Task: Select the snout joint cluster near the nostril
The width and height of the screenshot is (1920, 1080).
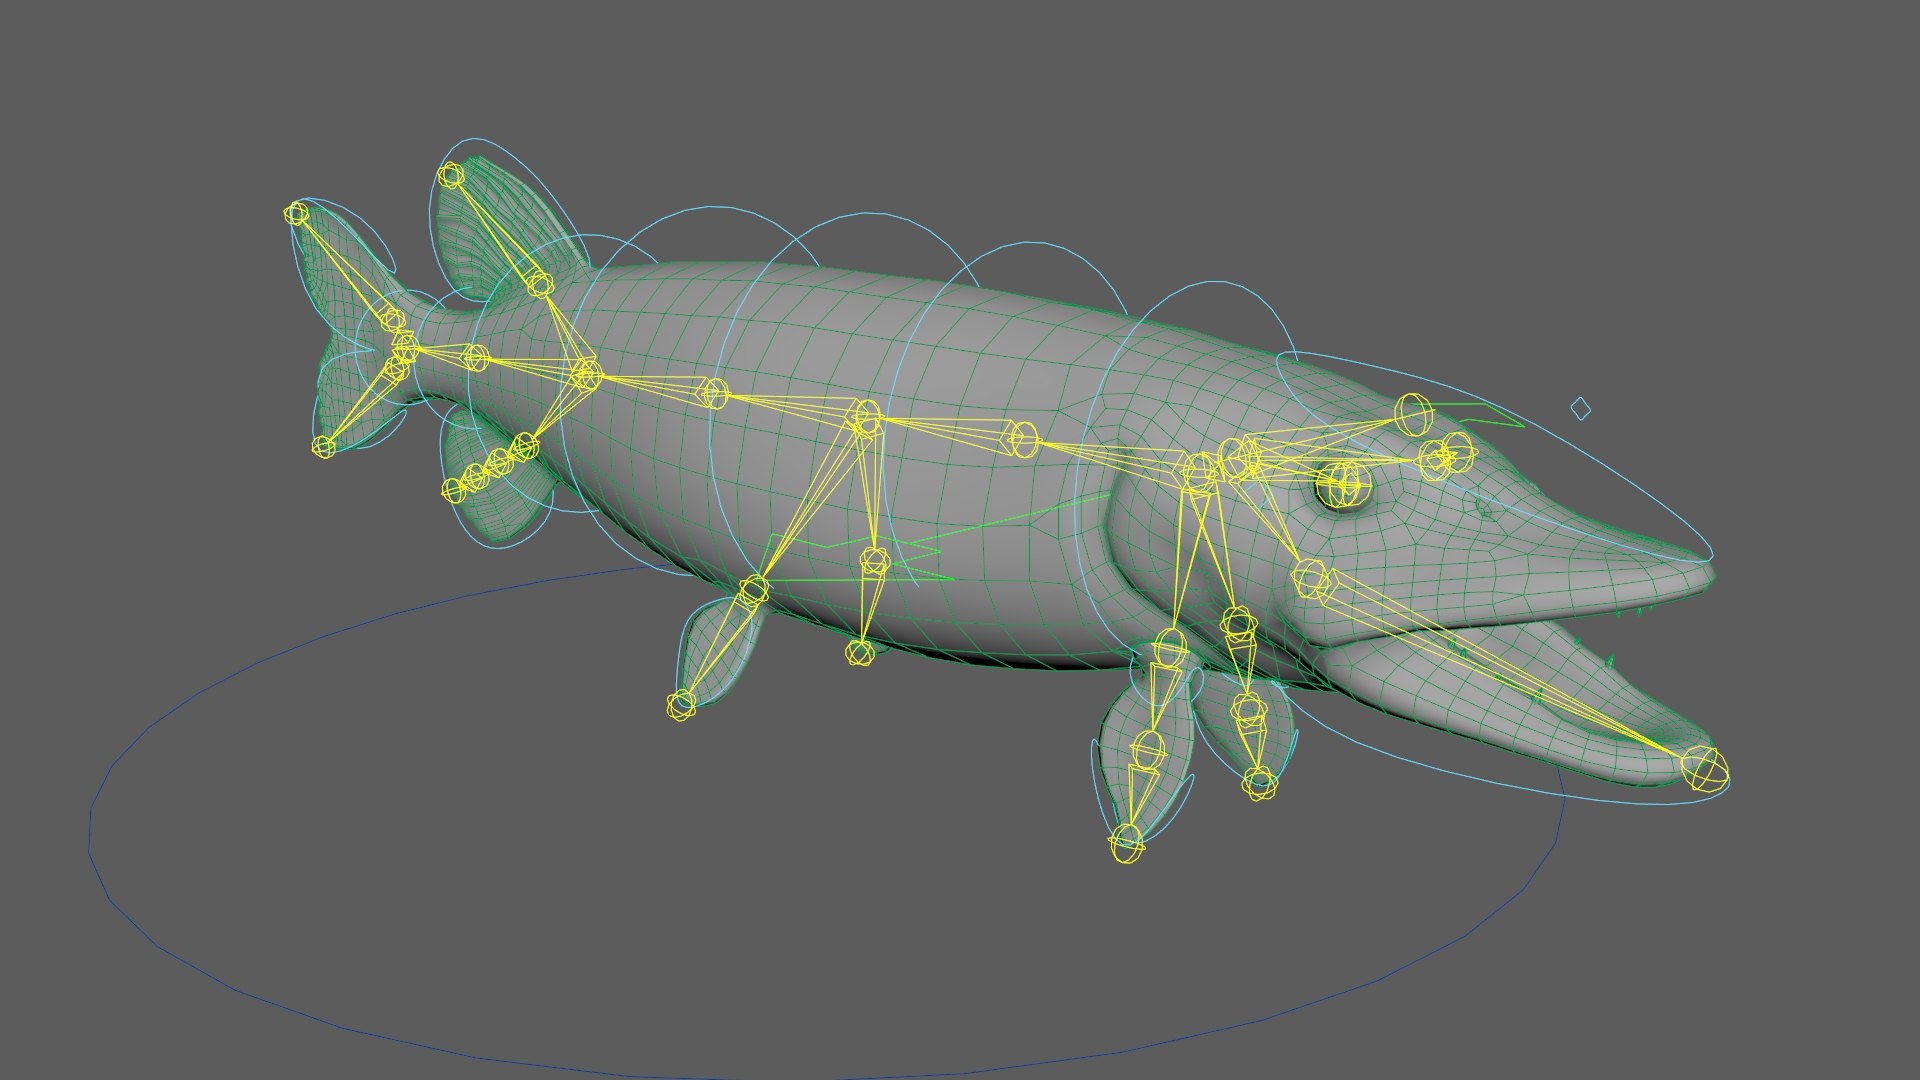Action: pos(1445,455)
